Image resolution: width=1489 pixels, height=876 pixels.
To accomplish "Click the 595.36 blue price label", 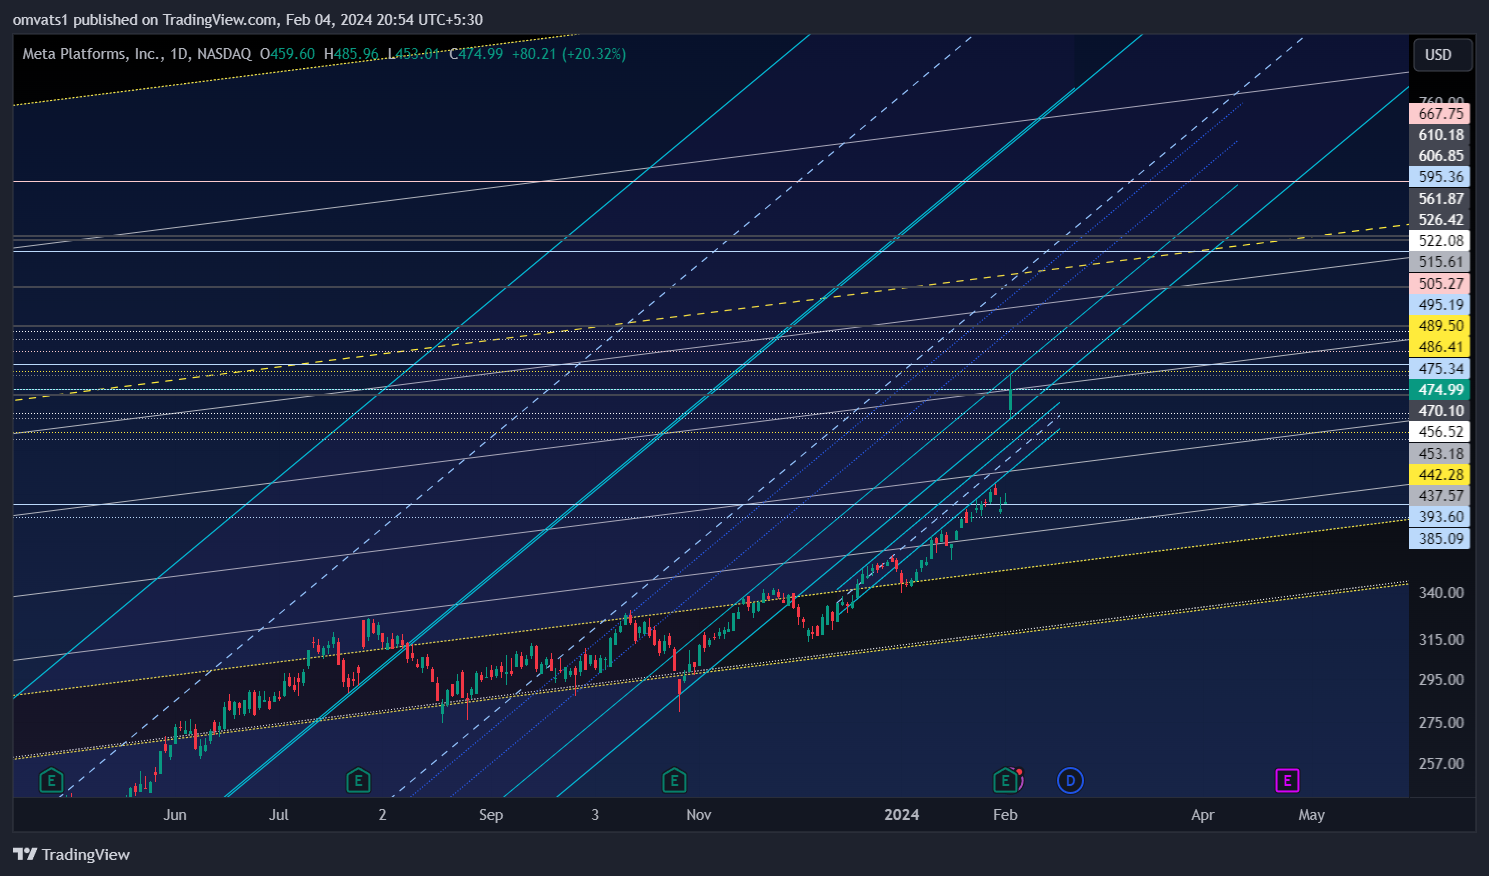I will tap(1440, 177).
